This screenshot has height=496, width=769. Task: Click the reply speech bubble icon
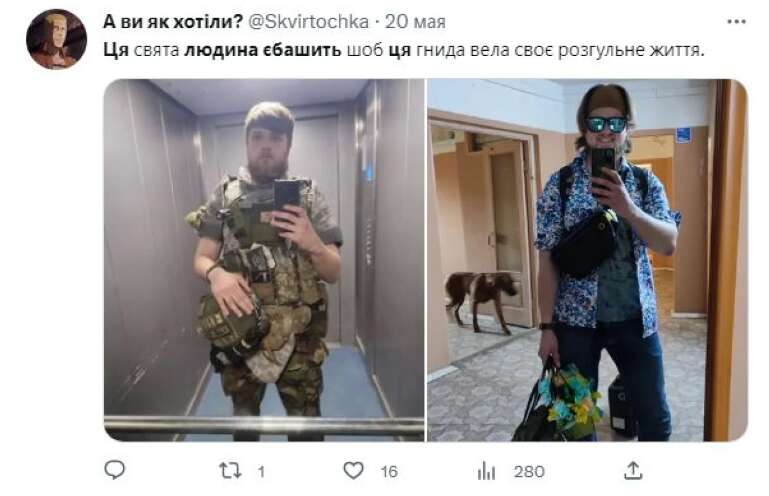(x=115, y=470)
